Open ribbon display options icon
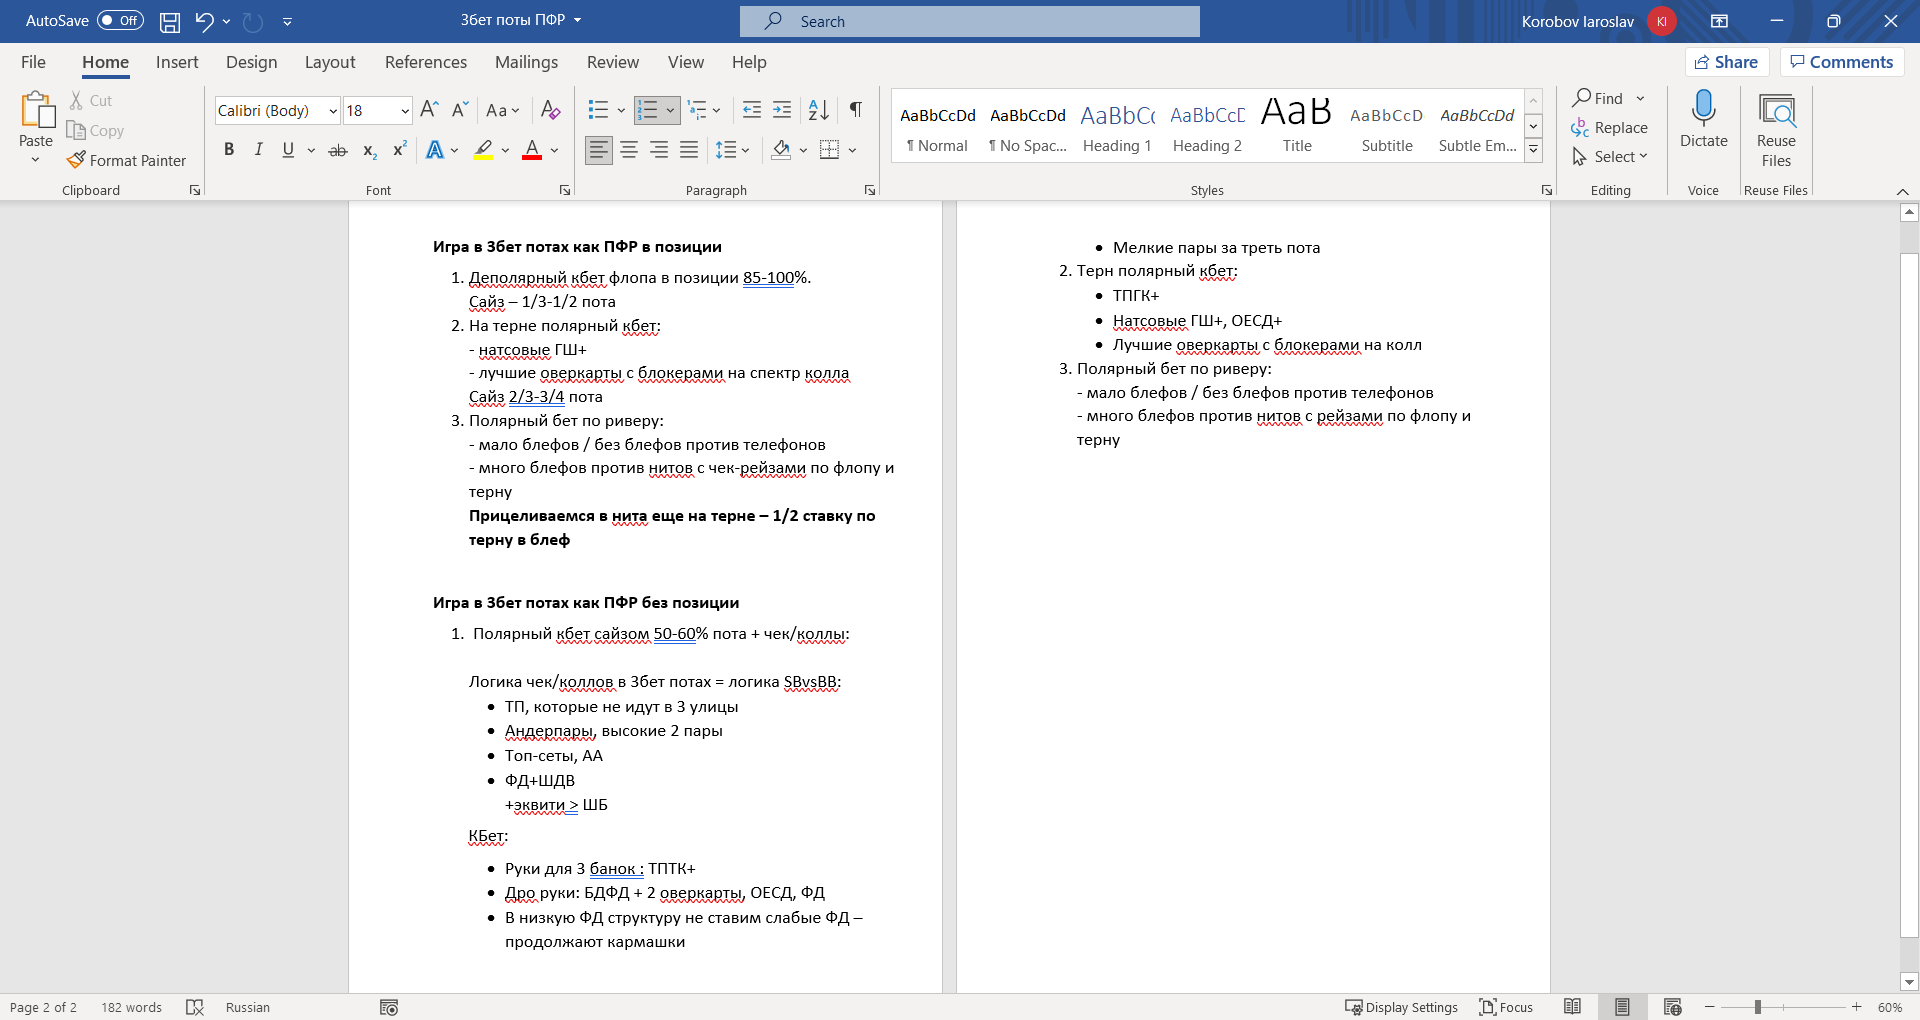Image resolution: width=1920 pixels, height=1020 pixels. click(1719, 21)
